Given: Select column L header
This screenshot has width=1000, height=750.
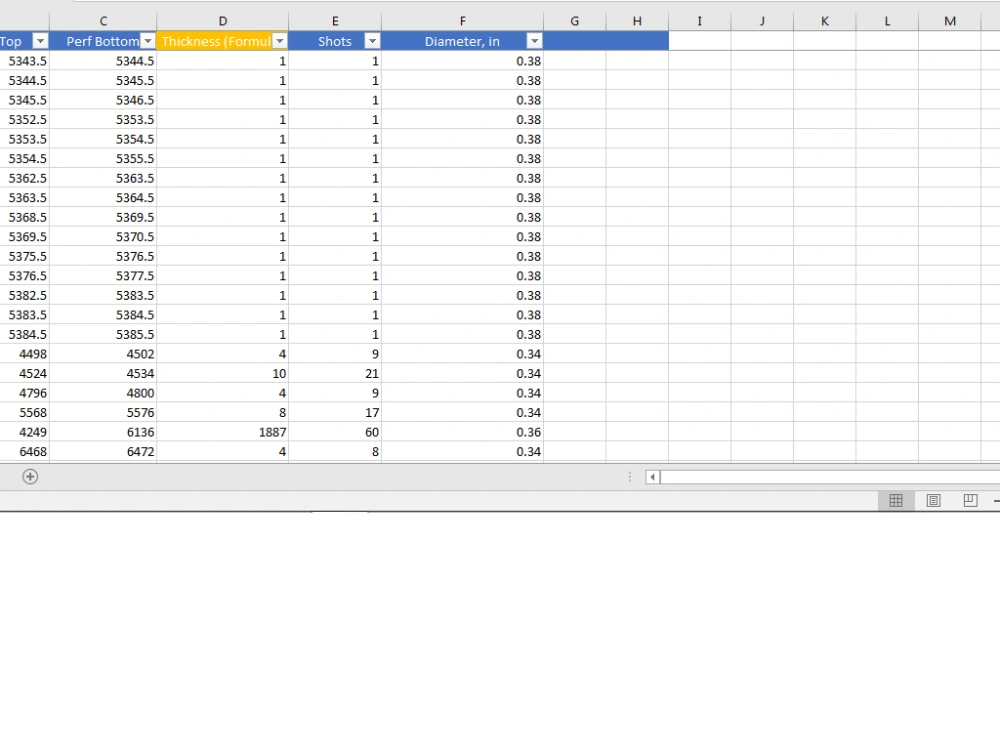Looking at the screenshot, I should point(887,21).
